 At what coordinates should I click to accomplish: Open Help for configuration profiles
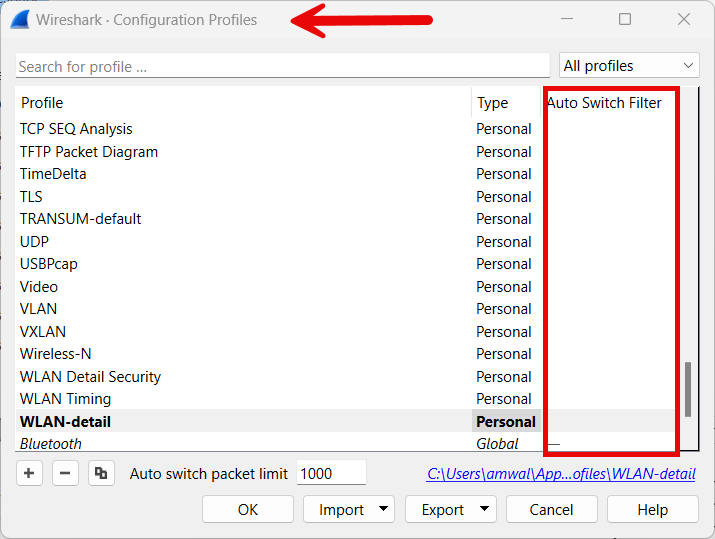pyautogui.click(x=652, y=509)
